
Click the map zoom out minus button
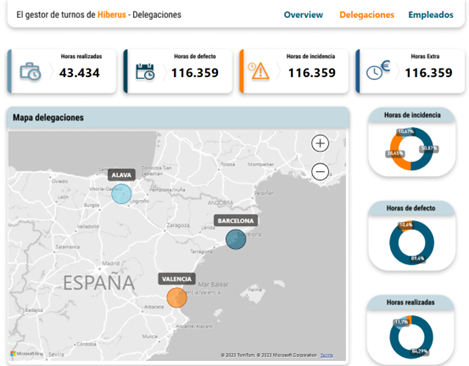[320, 172]
